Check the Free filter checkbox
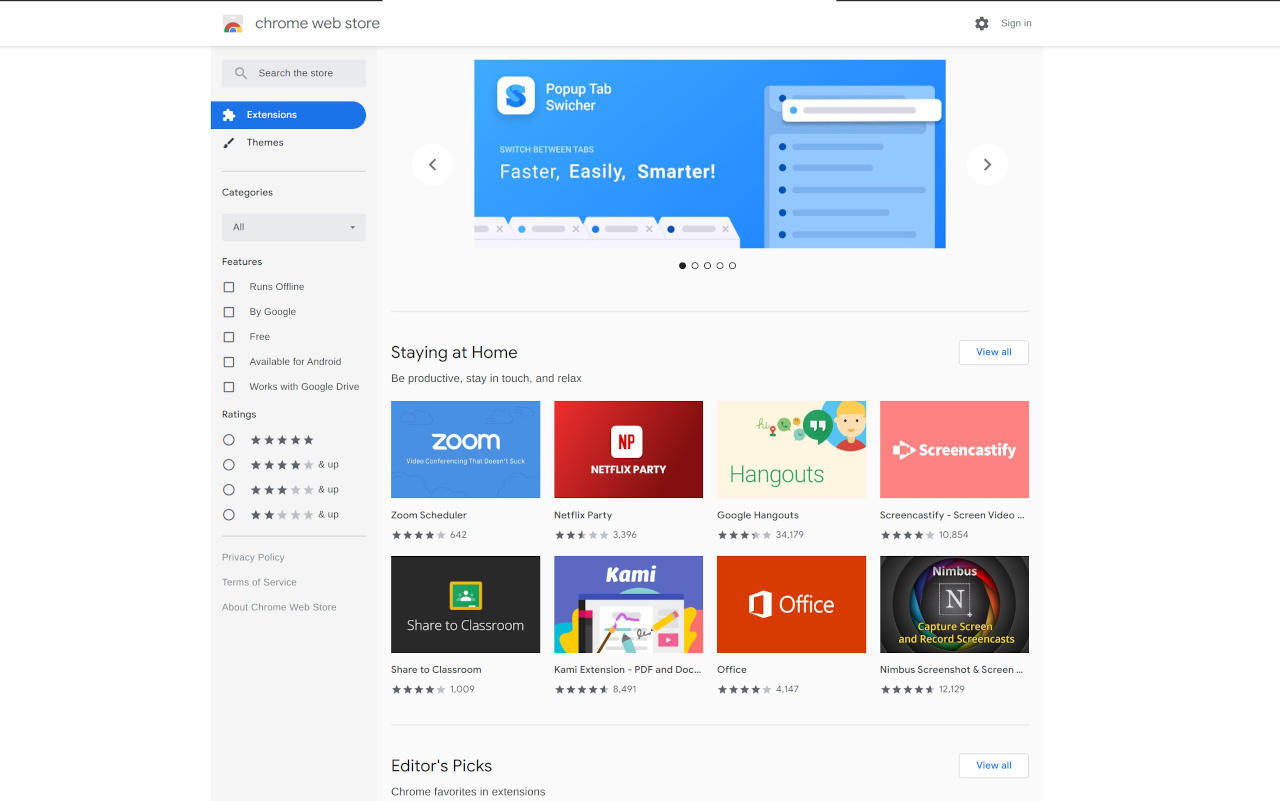The width and height of the screenshot is (1280, 801). coord(229,337)
